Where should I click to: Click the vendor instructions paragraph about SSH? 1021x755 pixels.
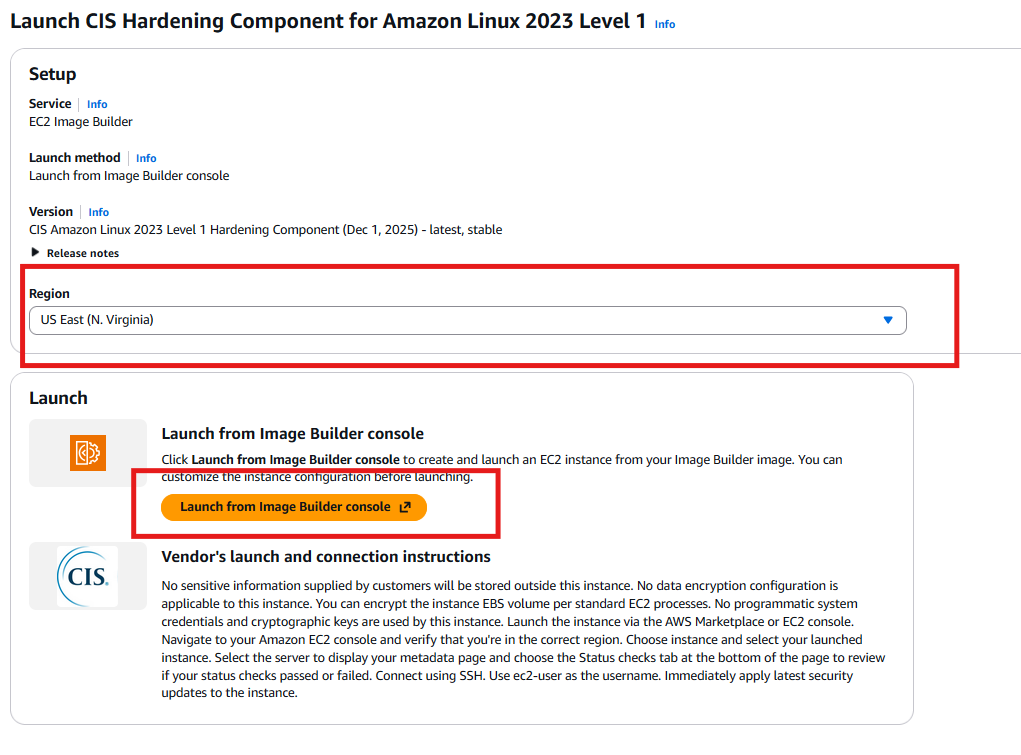point(523,639)
